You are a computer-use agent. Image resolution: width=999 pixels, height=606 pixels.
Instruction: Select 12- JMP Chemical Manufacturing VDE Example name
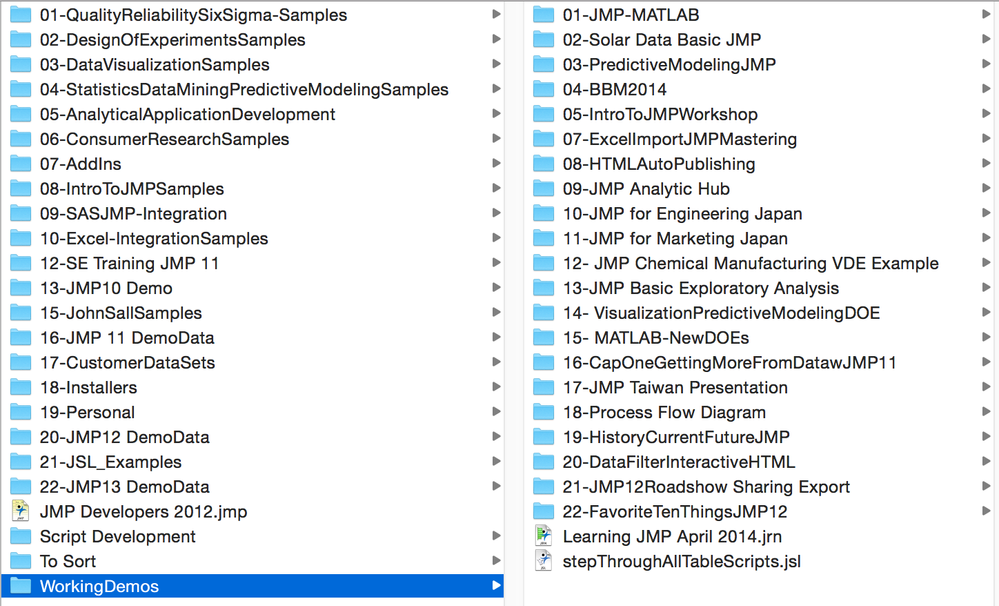(751, 263)
